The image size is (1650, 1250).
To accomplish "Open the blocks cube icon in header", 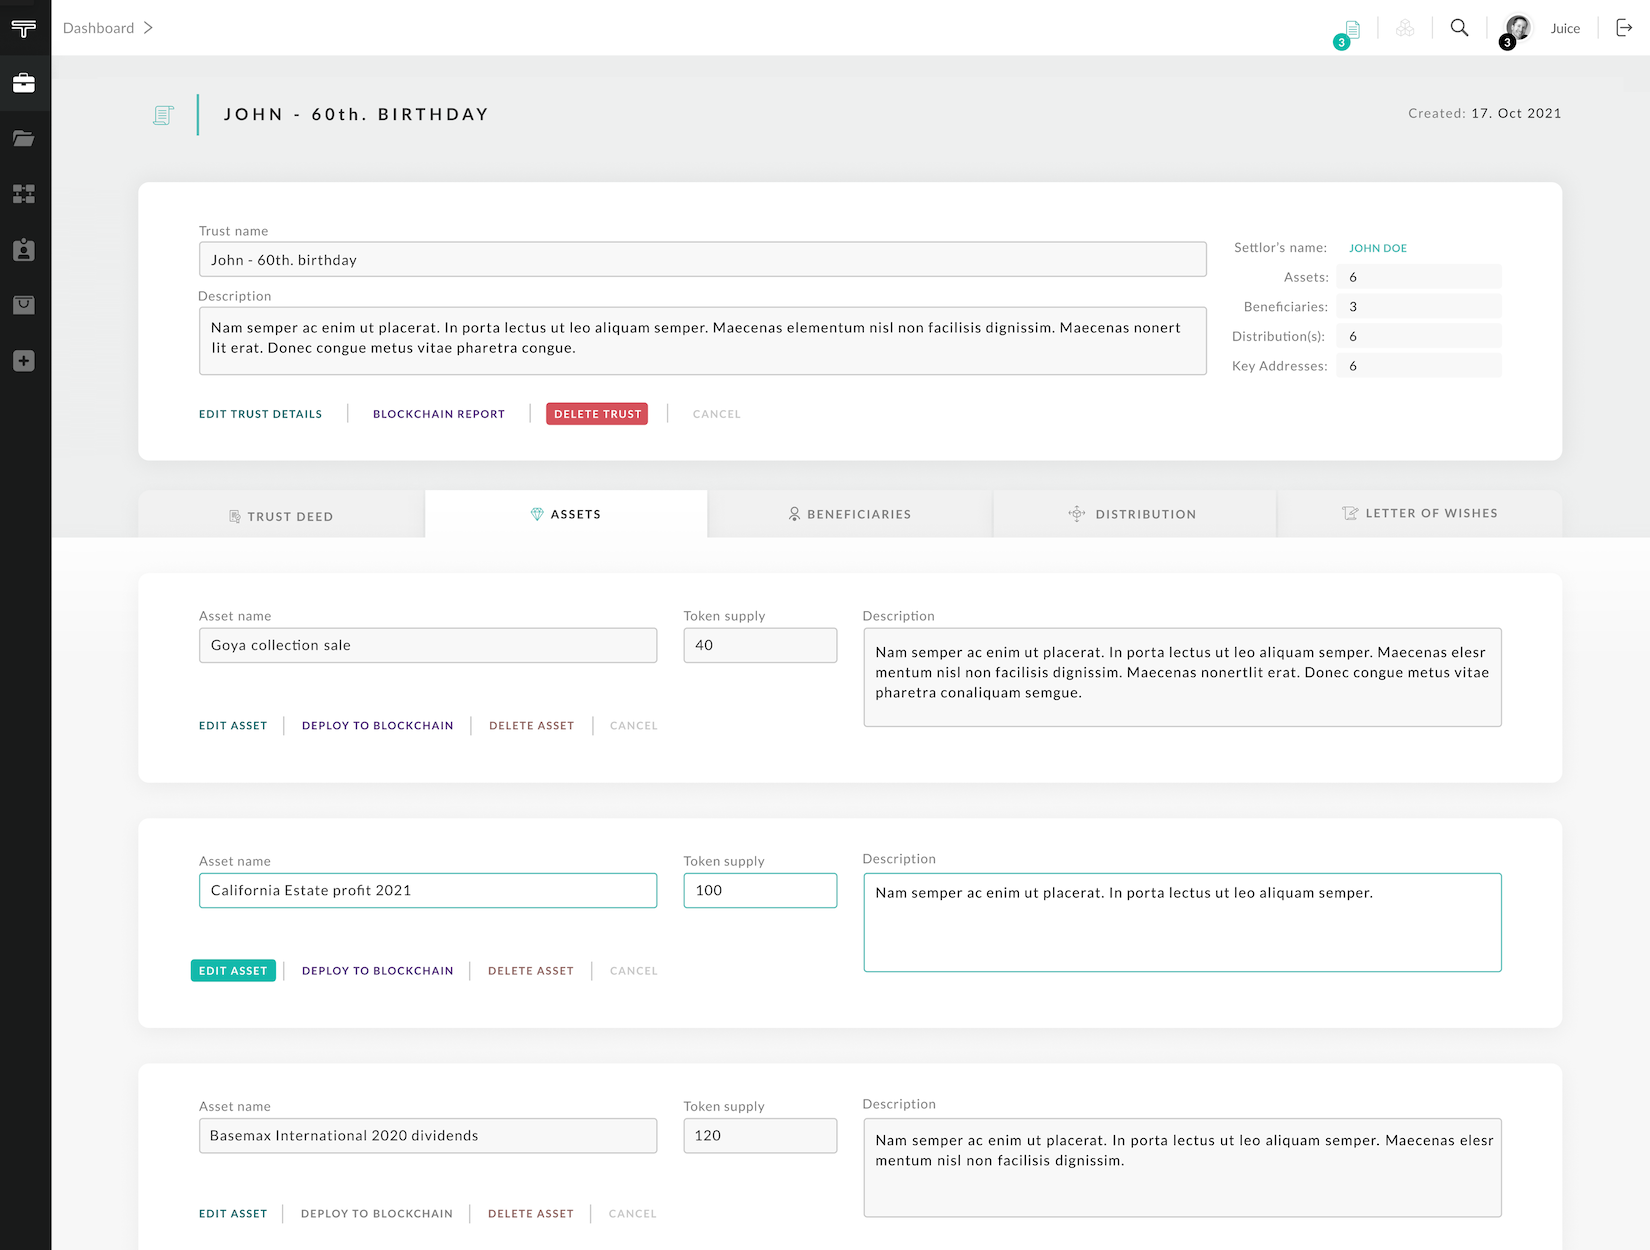I will tap(1405, 28).
